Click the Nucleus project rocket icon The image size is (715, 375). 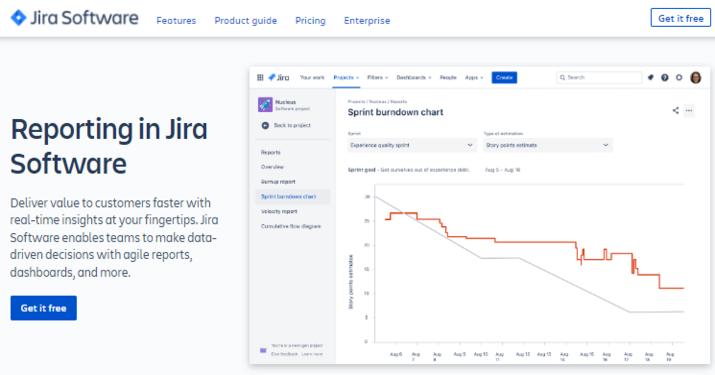tap(265, 104)
